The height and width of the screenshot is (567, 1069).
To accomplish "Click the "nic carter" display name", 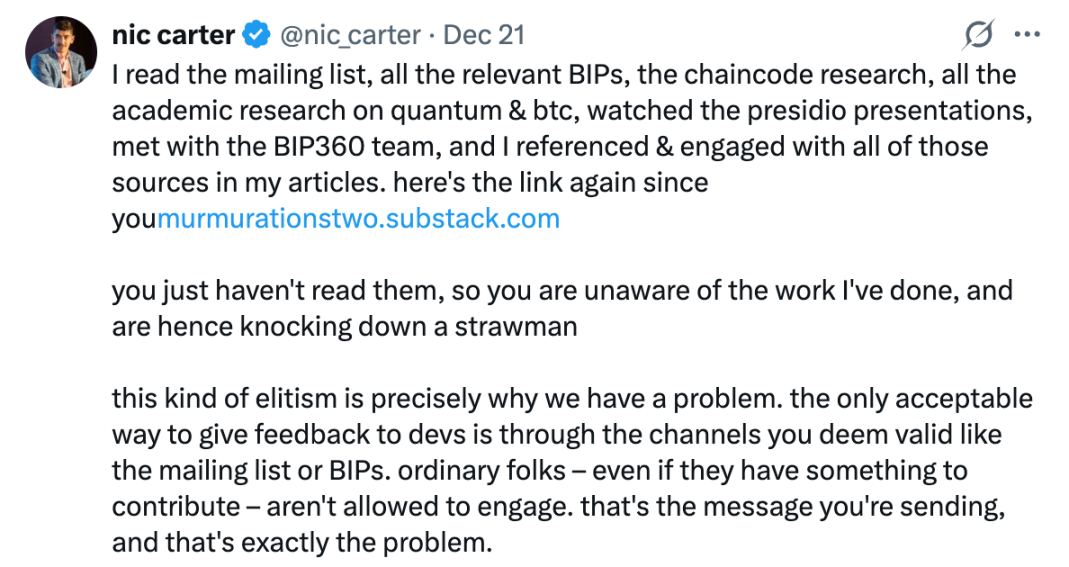I will click(x=174, y=35).
